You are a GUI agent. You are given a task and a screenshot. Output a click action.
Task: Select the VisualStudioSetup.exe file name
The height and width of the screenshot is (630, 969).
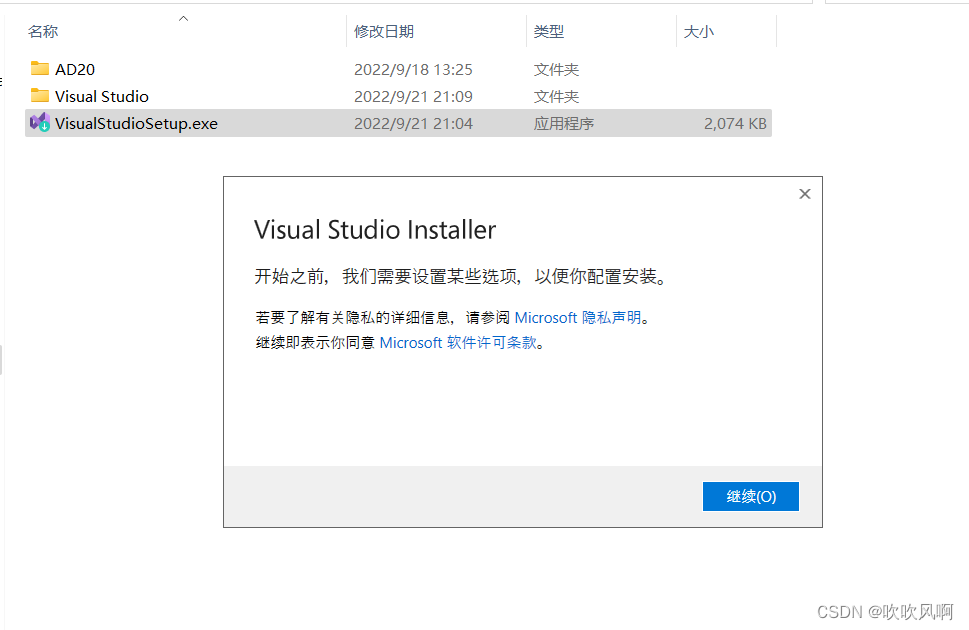(137, 124)
